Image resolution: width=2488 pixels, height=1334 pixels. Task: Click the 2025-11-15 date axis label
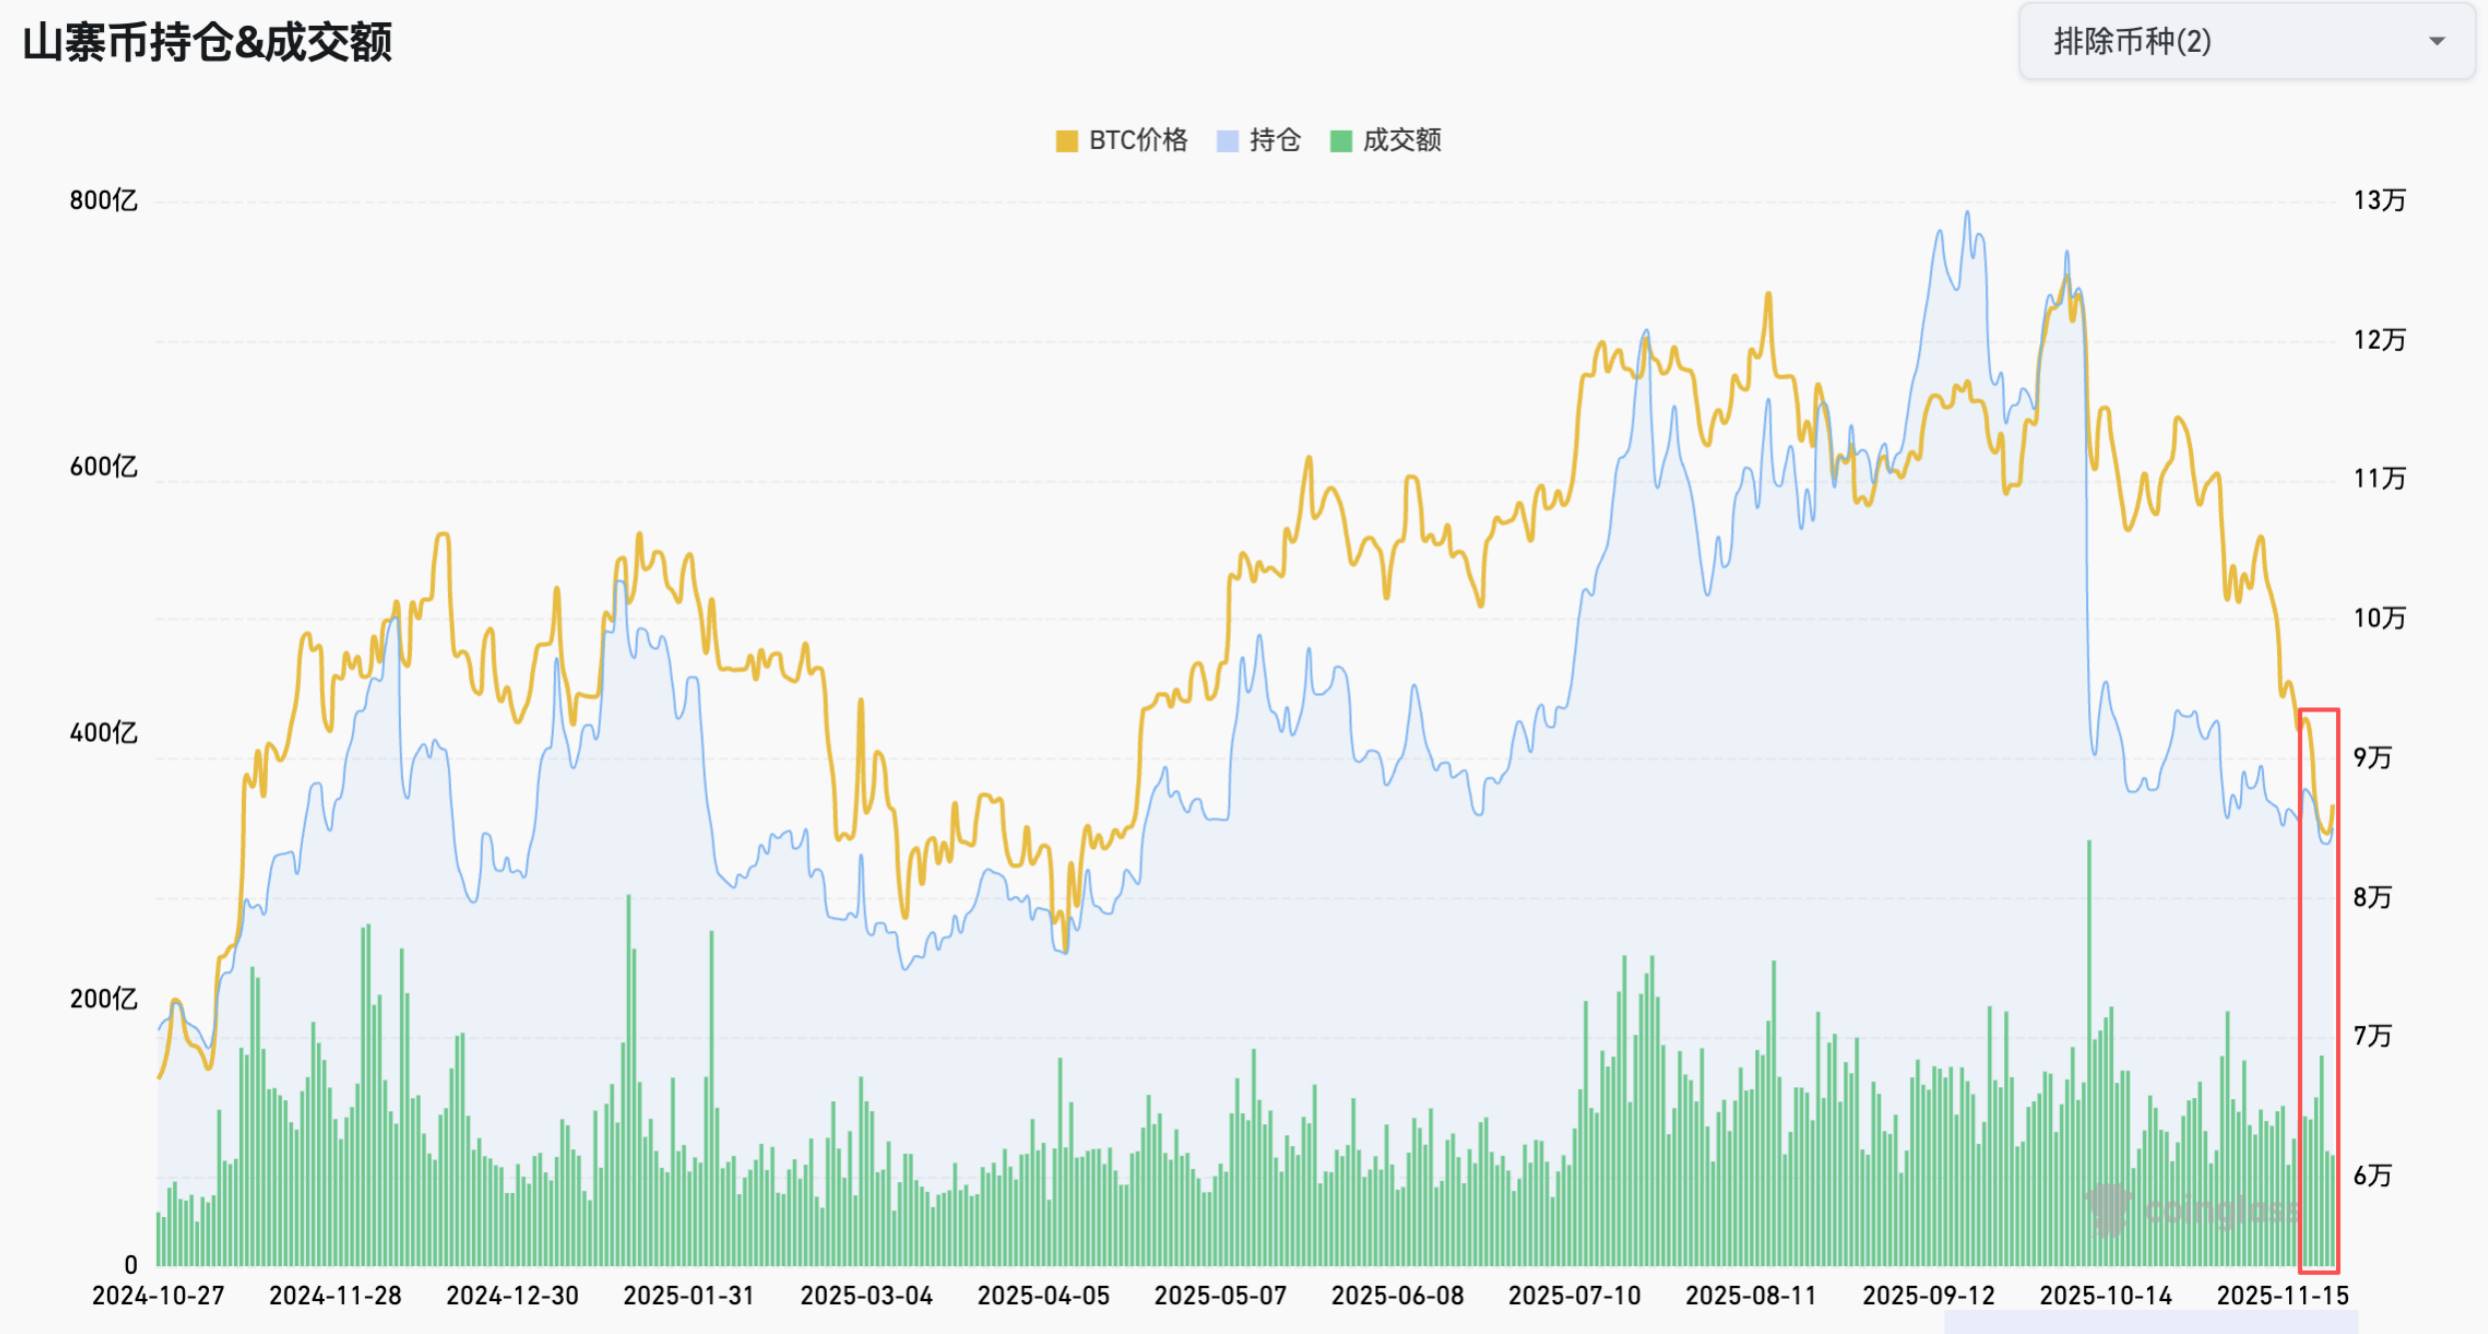[2282, 1296]
